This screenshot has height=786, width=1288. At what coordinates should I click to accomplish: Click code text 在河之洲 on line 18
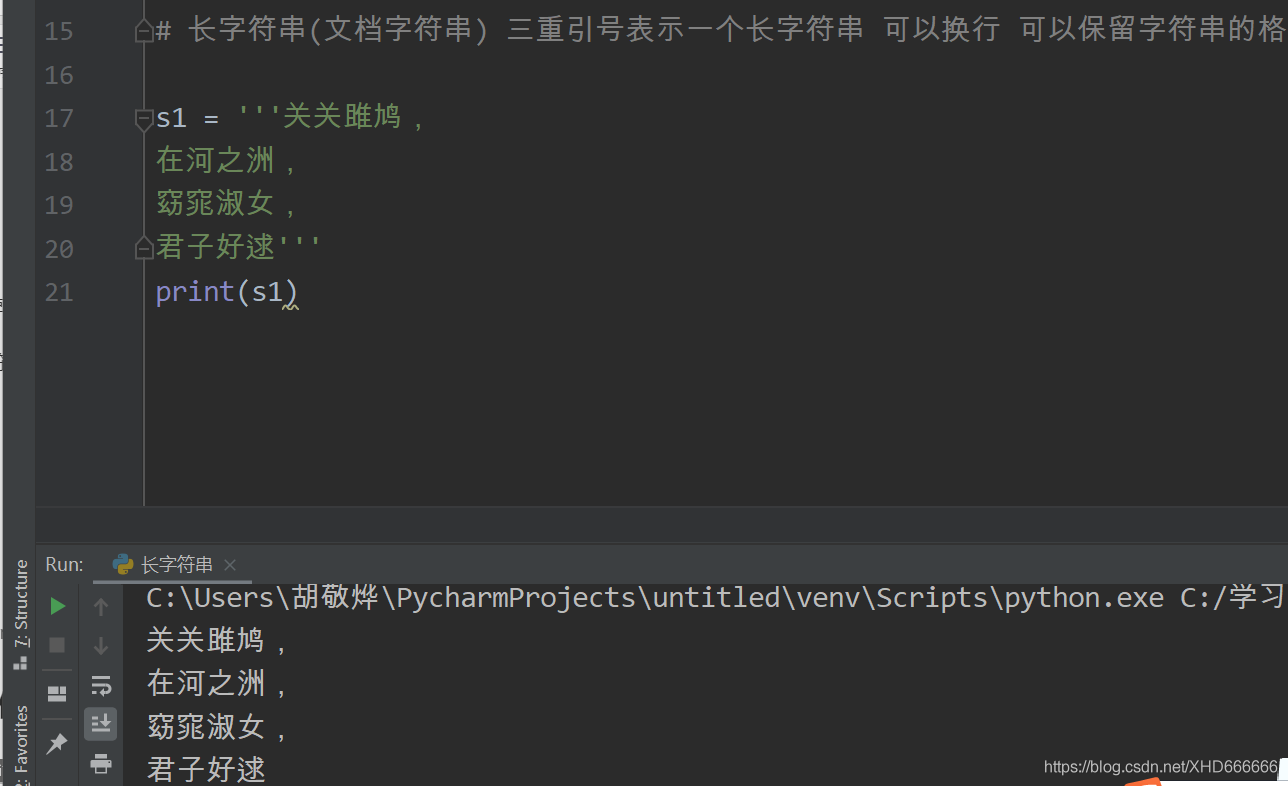[215, 161]
